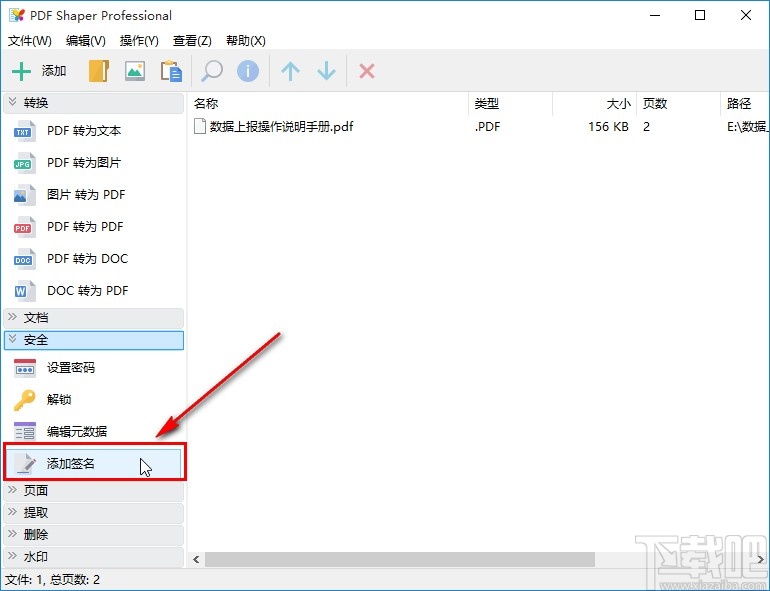Select PDF 转为 PDF tool
Screen dimensions: 770x591
pyautogui.click(x=93, y=226)
